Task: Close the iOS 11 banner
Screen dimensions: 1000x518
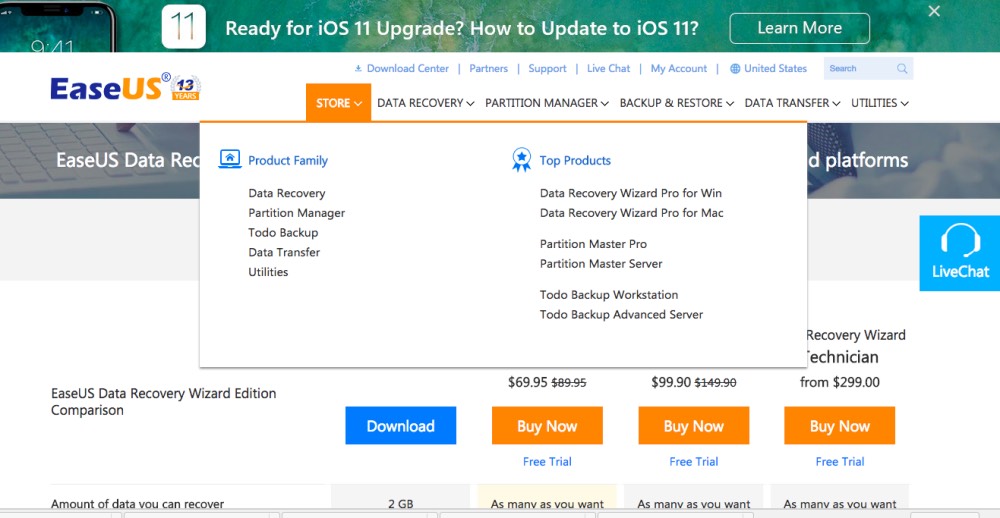Action: [934, 11]
